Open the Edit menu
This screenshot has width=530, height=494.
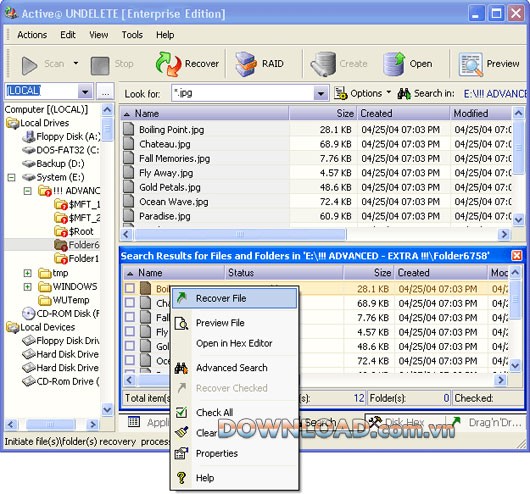tap(68, 35)
